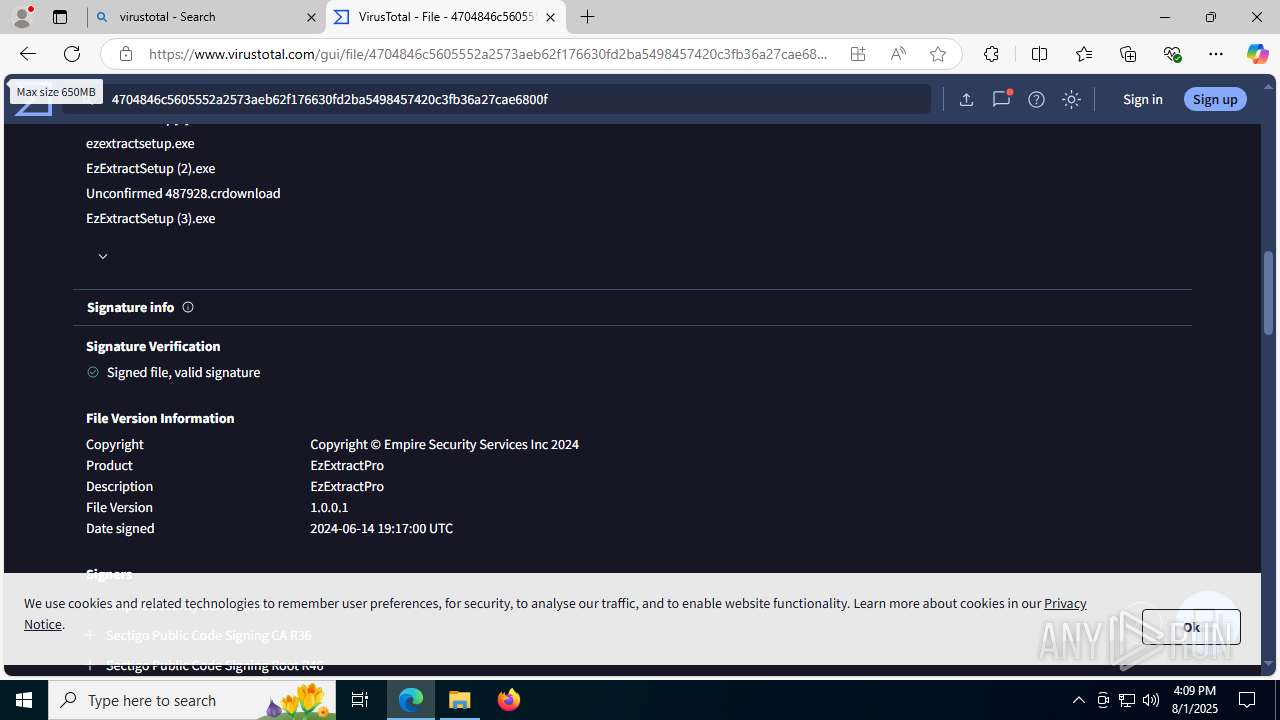The image size is (1280, 720).
Task: Add page to favorites star icon
Action: (938, 54)
